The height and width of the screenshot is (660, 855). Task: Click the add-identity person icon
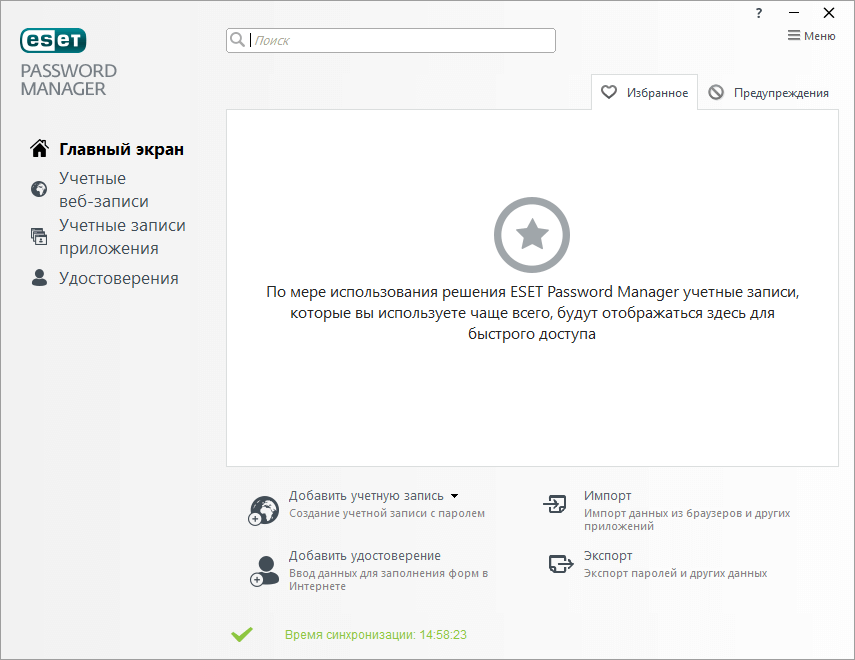pos(263,568)
